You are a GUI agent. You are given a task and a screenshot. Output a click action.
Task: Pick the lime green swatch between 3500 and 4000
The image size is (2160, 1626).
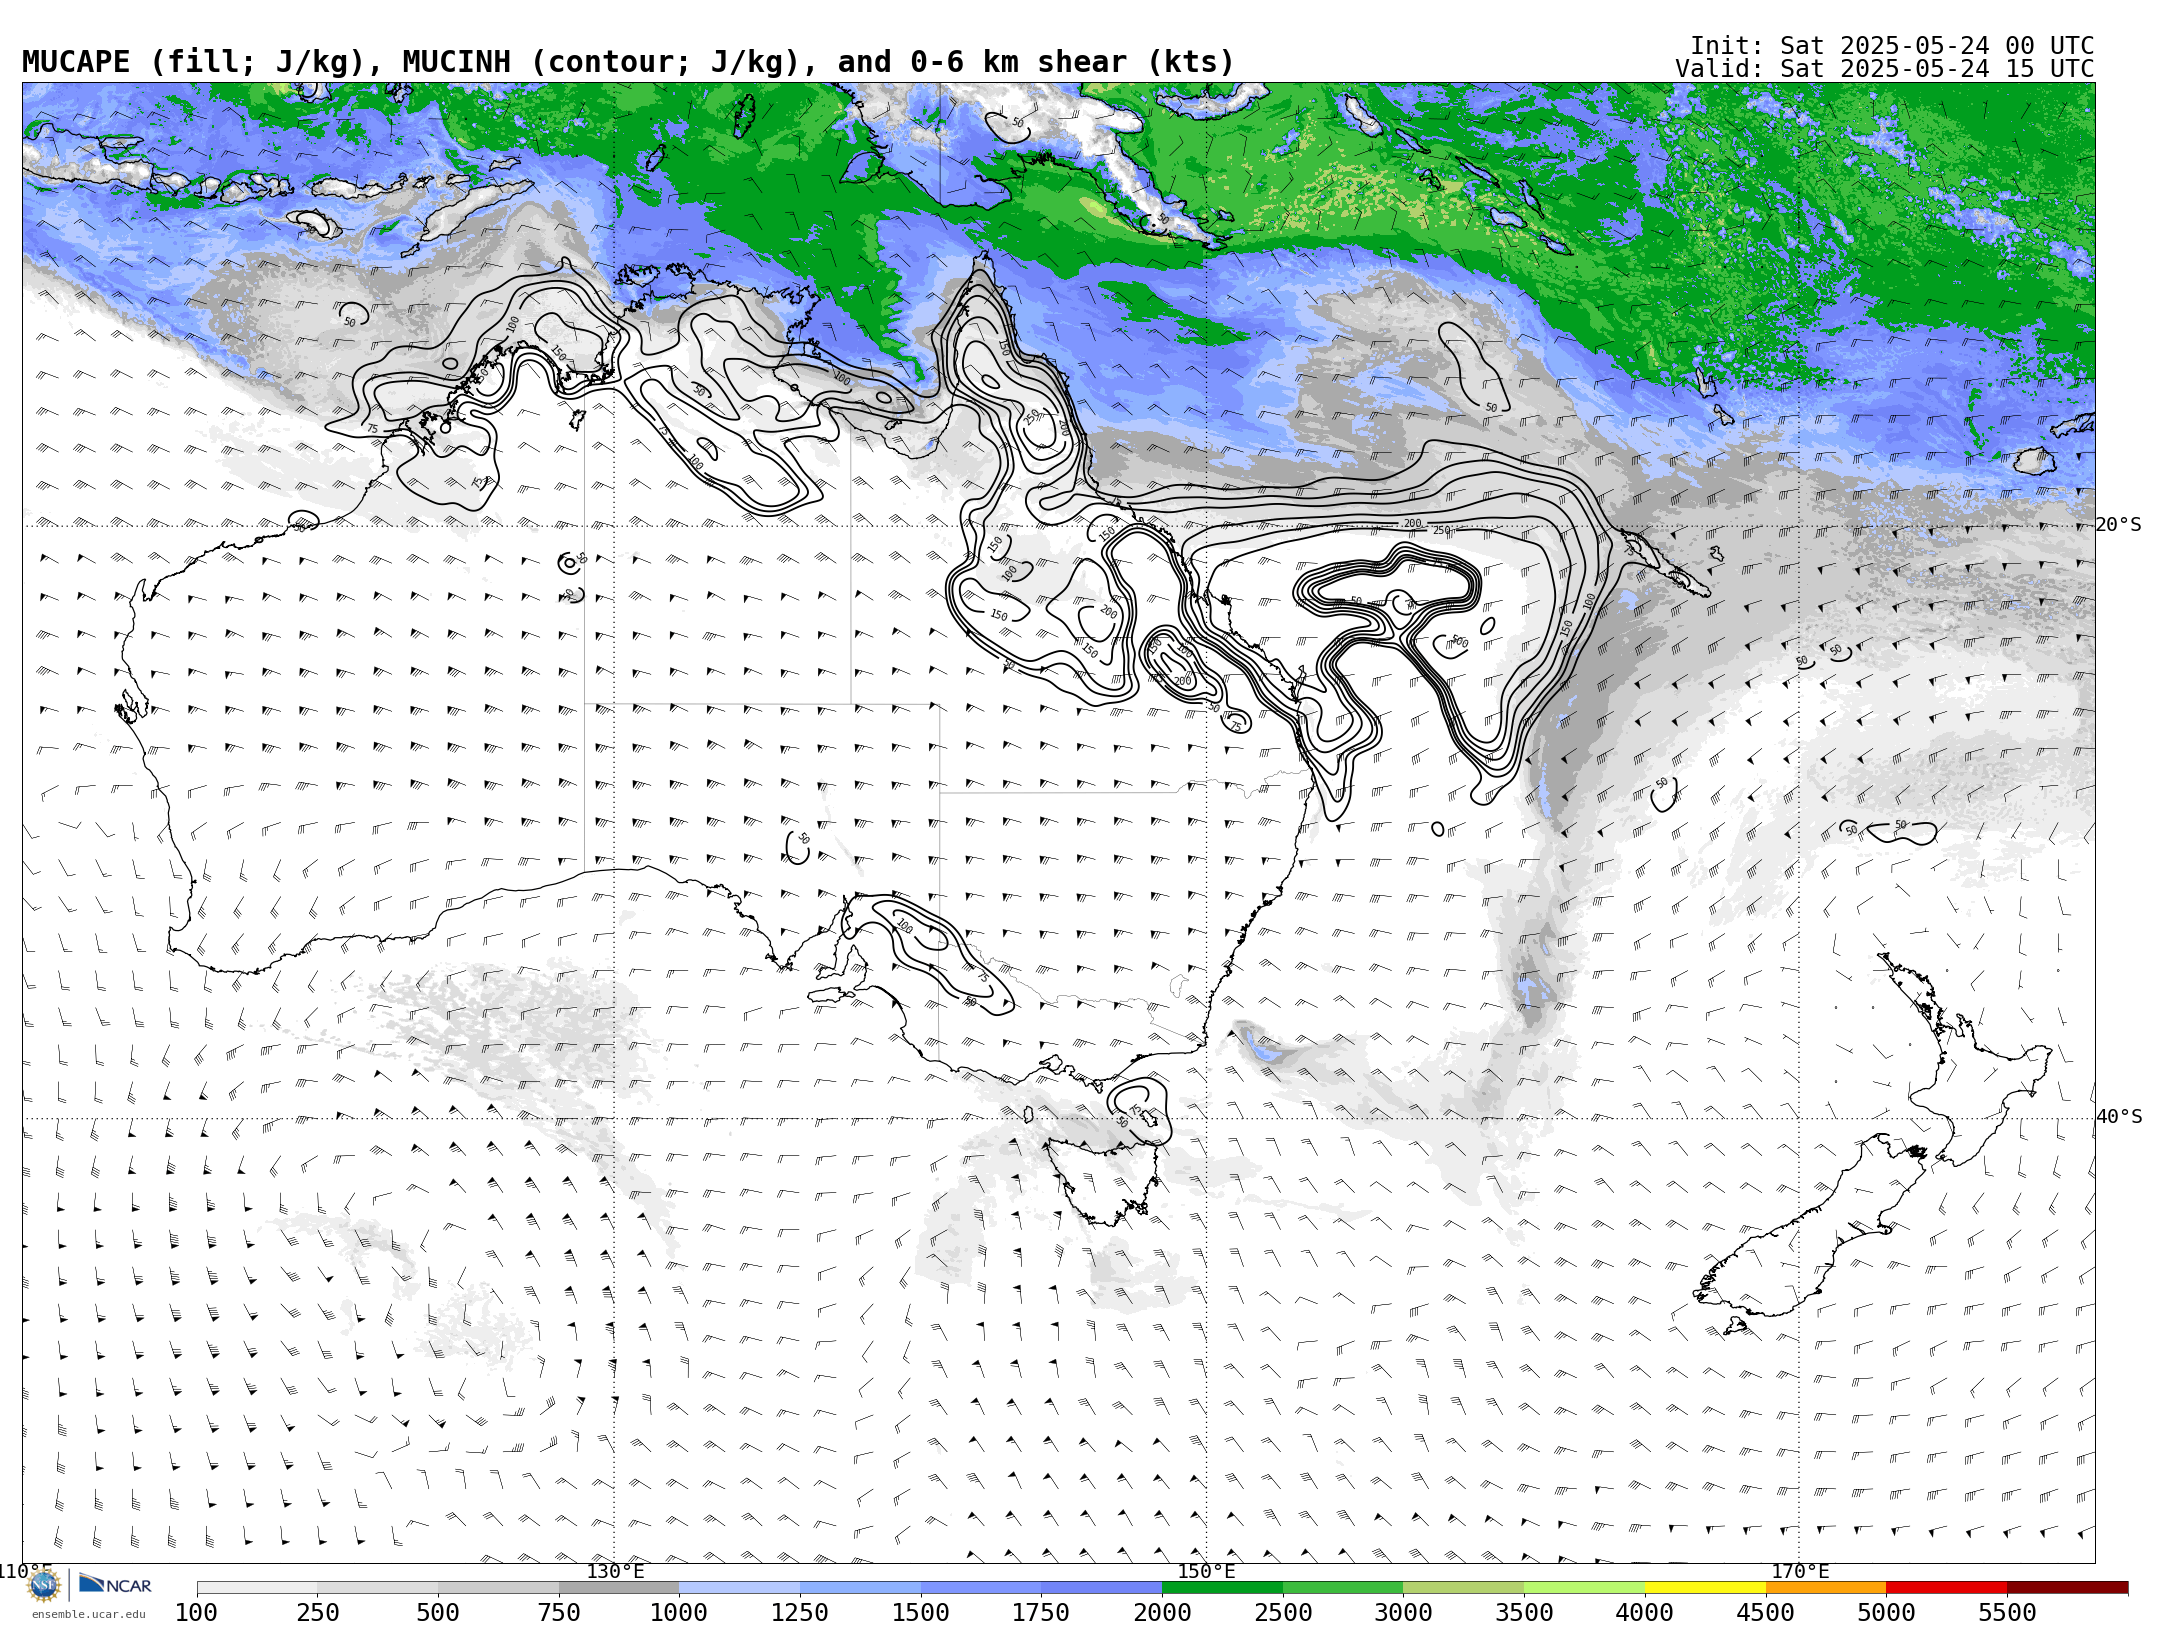pos(1584,1588)
